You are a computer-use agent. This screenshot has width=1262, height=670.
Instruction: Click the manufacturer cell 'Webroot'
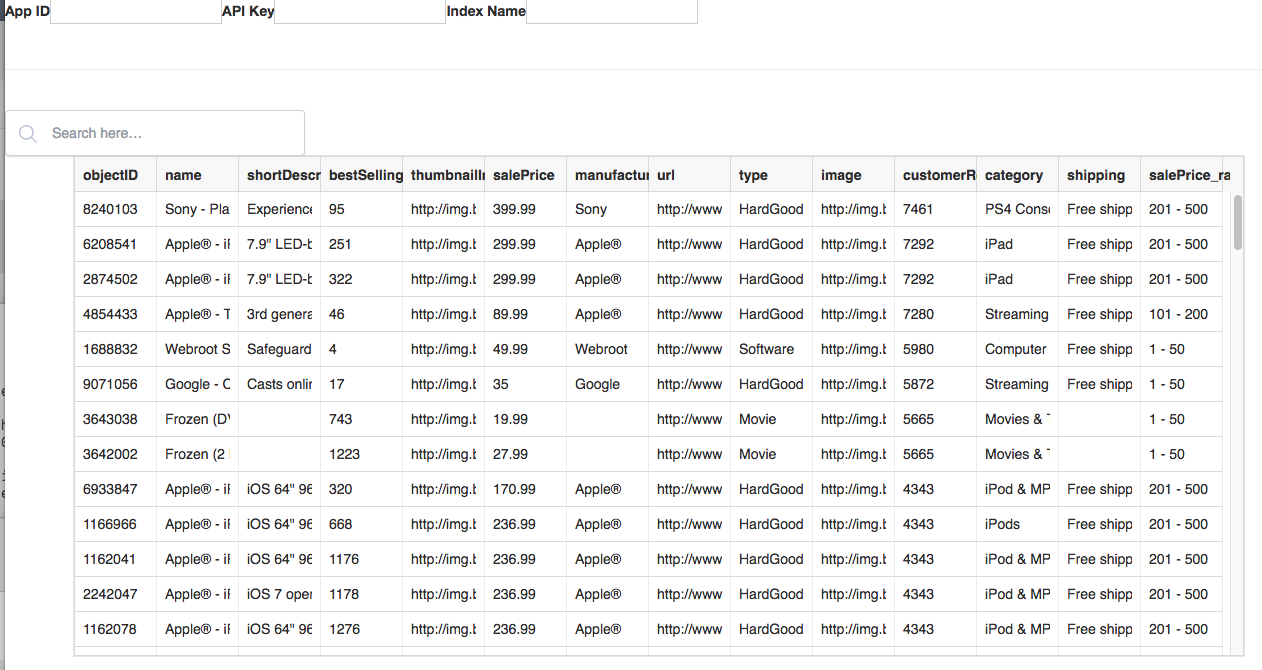pyautogui.click(x=607, y=349)
